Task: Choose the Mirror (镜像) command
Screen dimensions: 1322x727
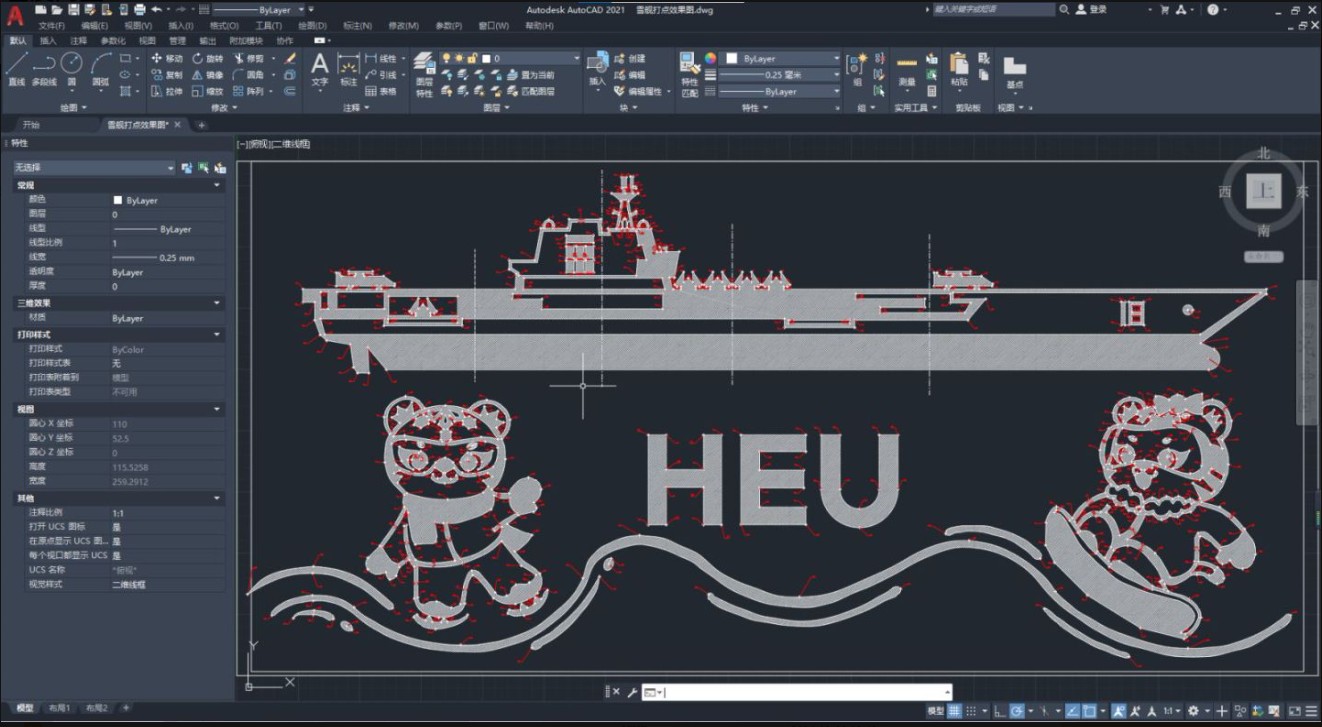Action: [208, 74]
